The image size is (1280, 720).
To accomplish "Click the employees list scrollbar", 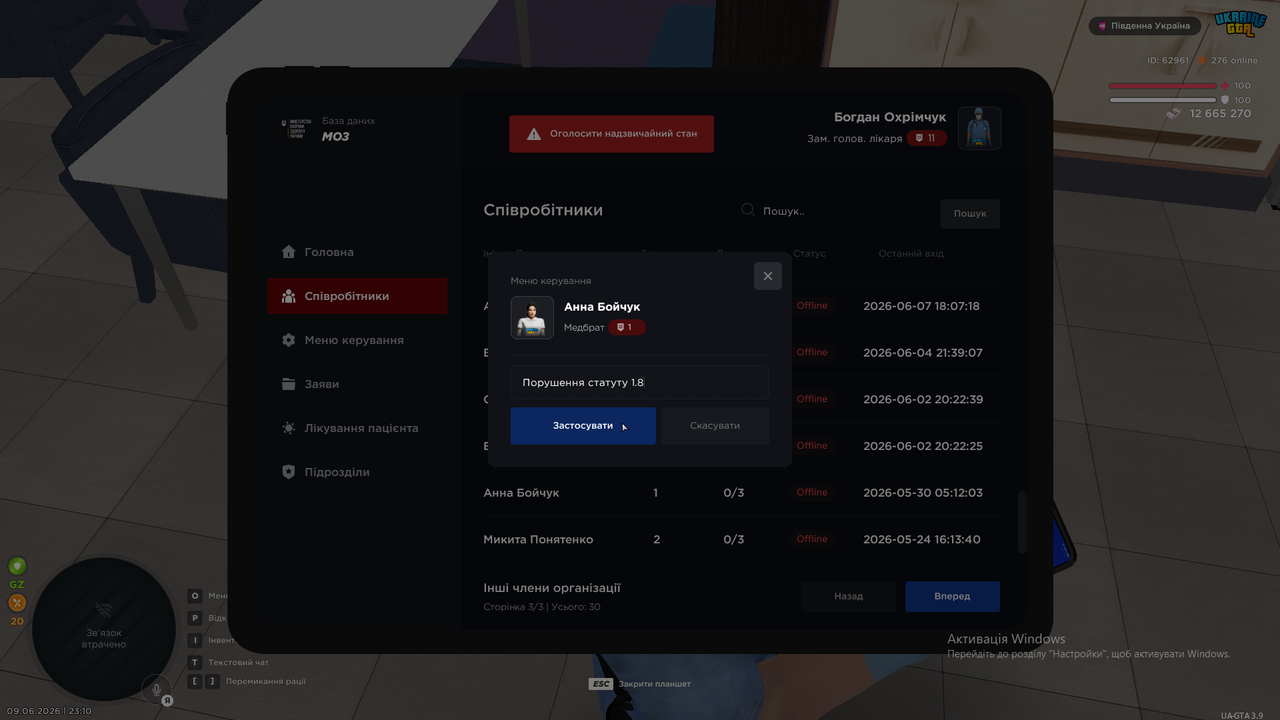I will (x=1022, y=522).
